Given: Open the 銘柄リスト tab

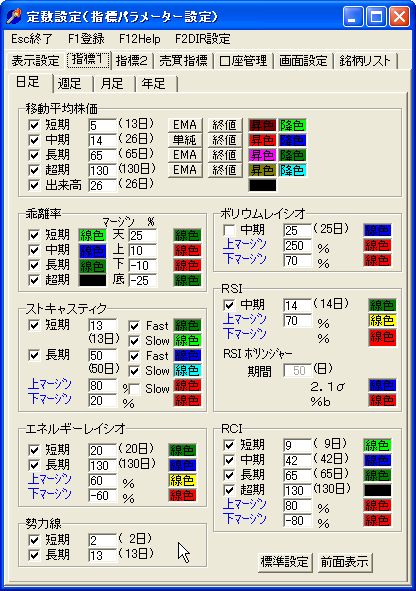Looking at the screenshot, I should (x=365, y=61).
